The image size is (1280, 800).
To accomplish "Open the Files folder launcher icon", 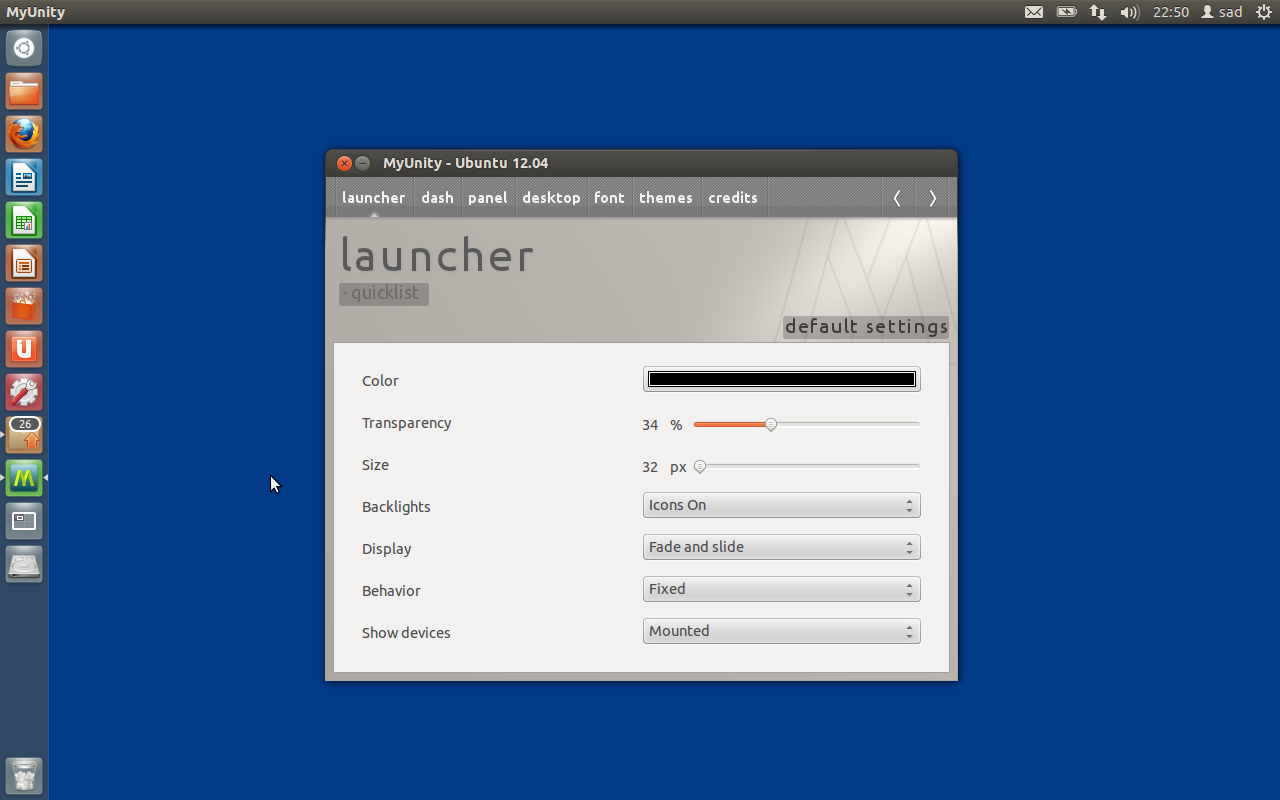I will 24,91.
